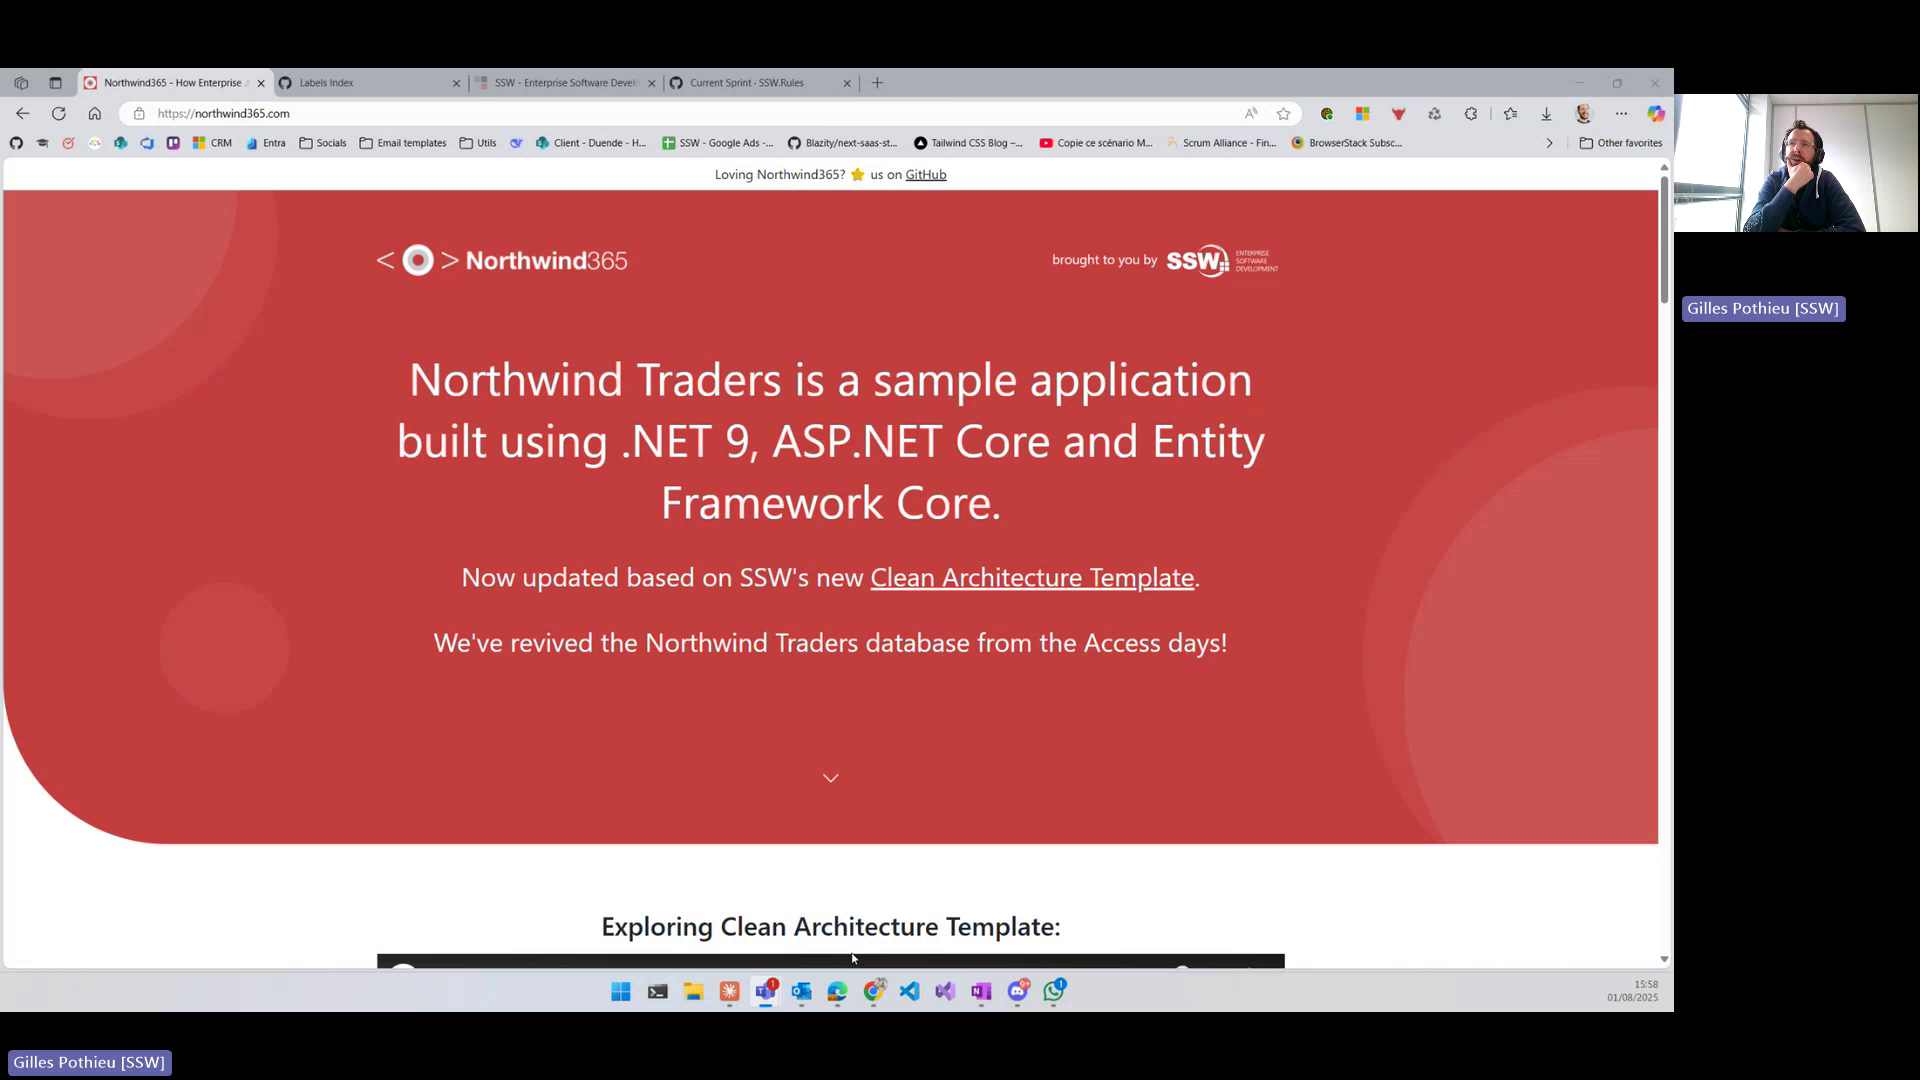Open the Downloads icon in toolbar
Viewport: 1920px width, 1080px height.
click(1546, 113)
